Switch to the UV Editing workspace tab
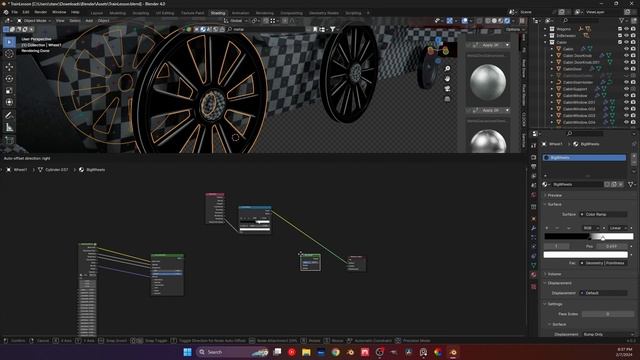 click(x=165, y=13)
